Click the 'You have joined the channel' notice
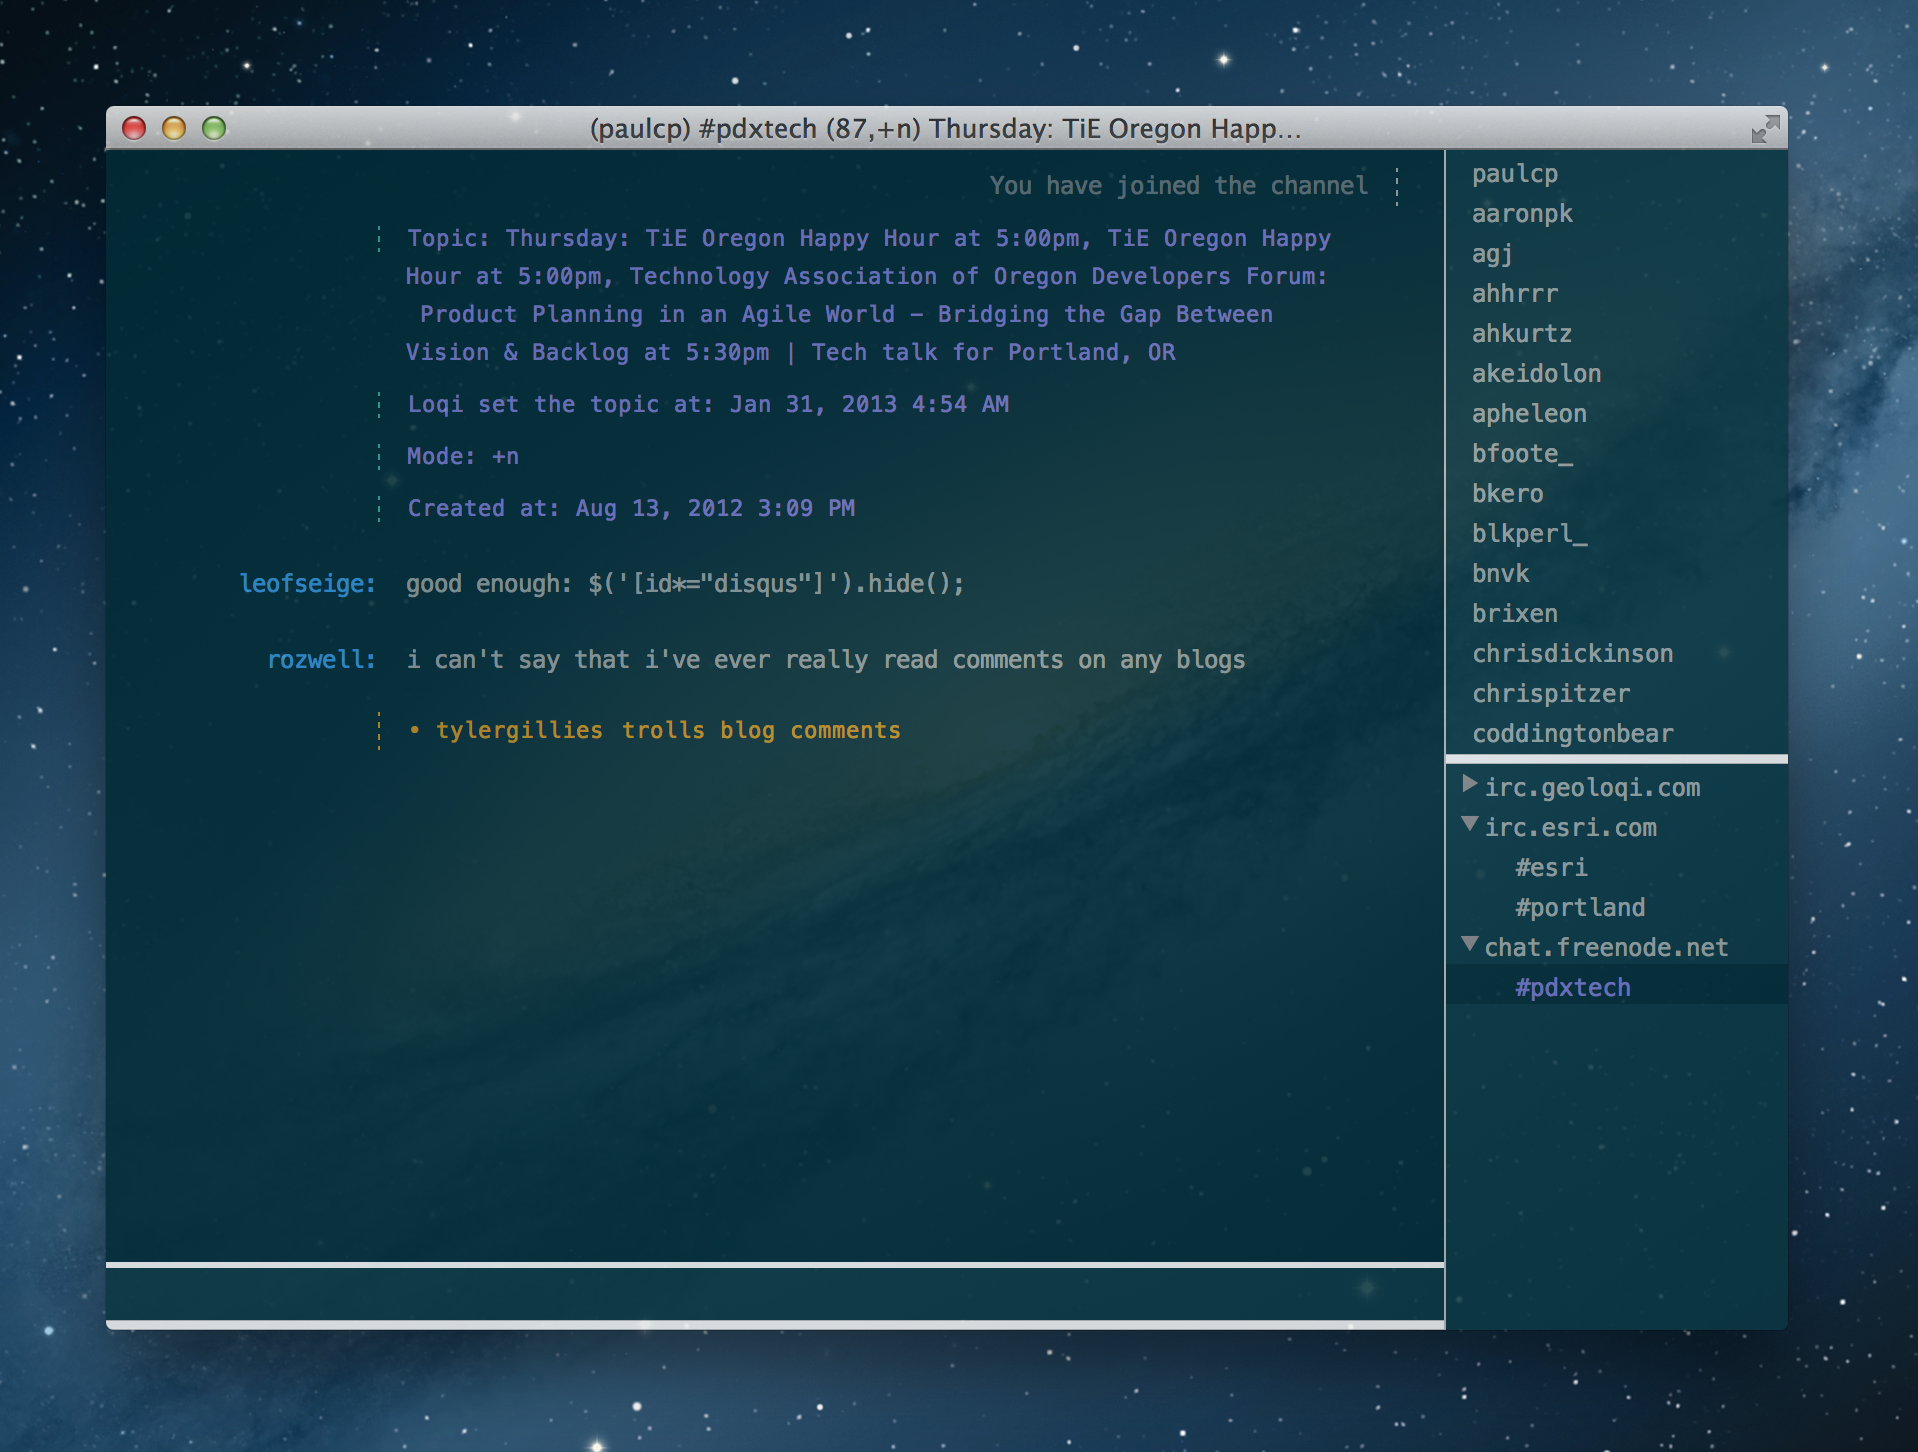This screenshot has height=1452, width=1918. tap(1179, 186)
